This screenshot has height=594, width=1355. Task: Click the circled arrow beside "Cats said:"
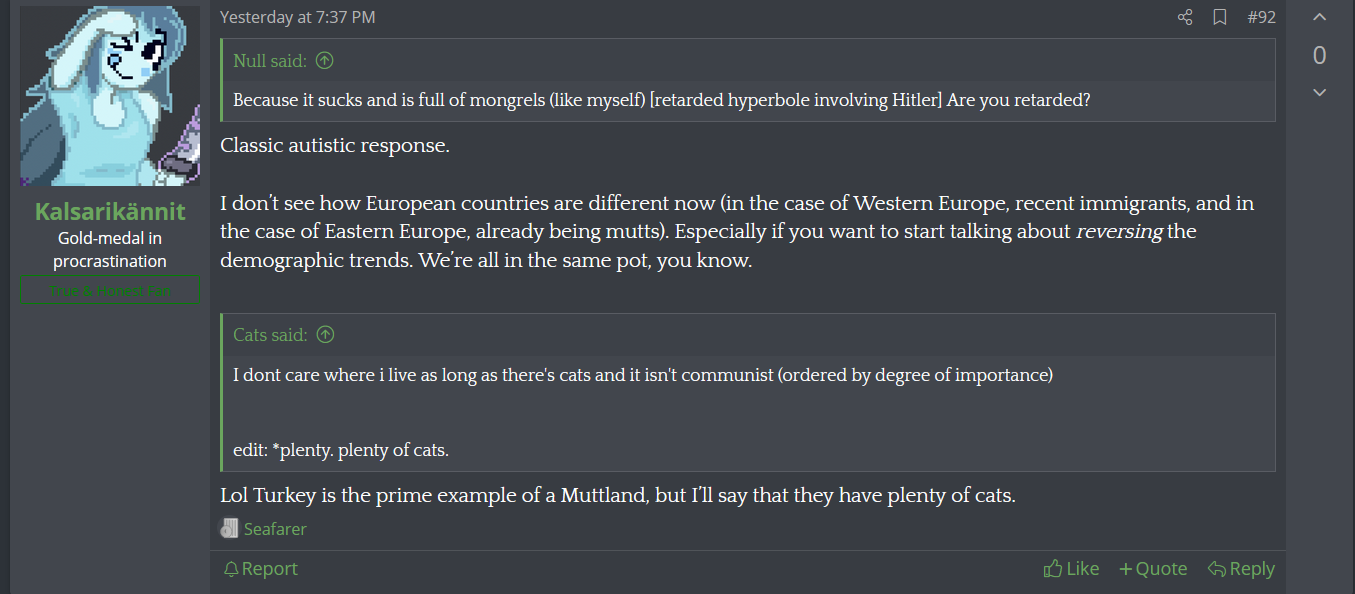pyautogui.click(x=325, y=335)
